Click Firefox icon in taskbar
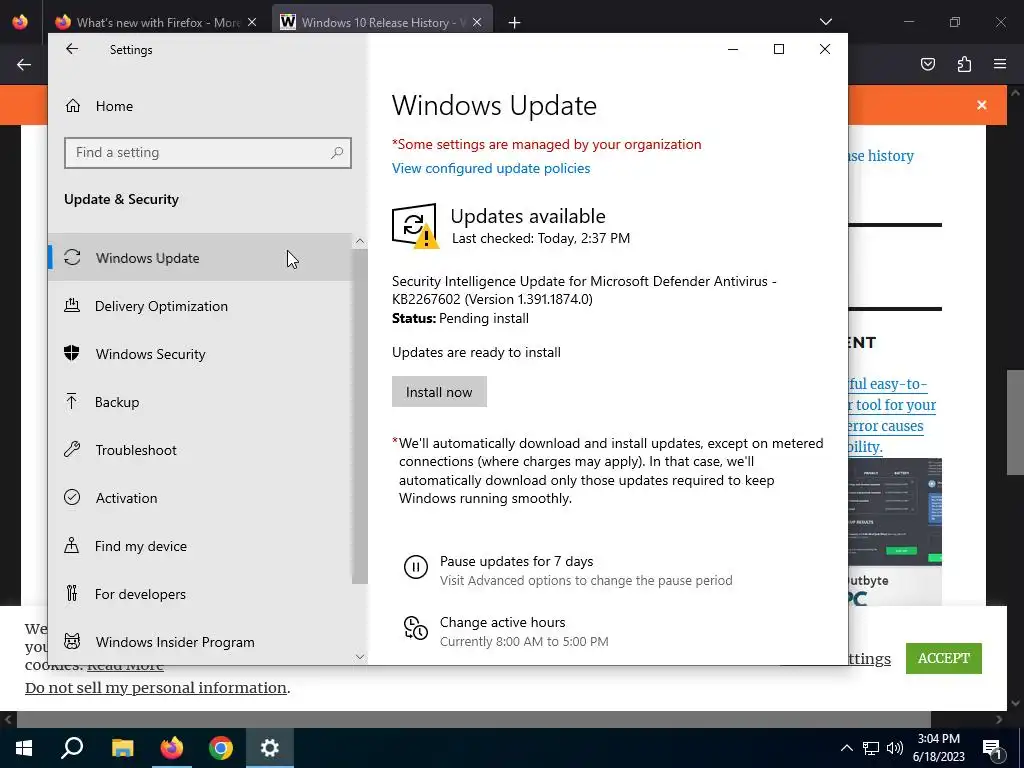This screenshot has width=1024, height=768. (172, 748)
